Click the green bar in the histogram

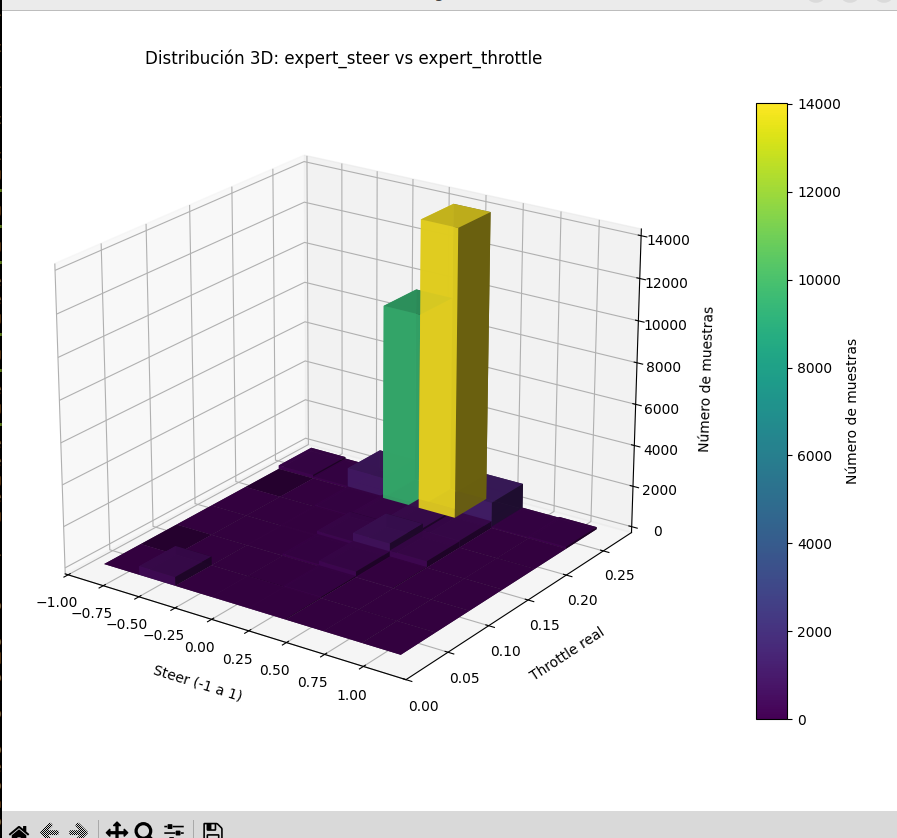(400, 400)
